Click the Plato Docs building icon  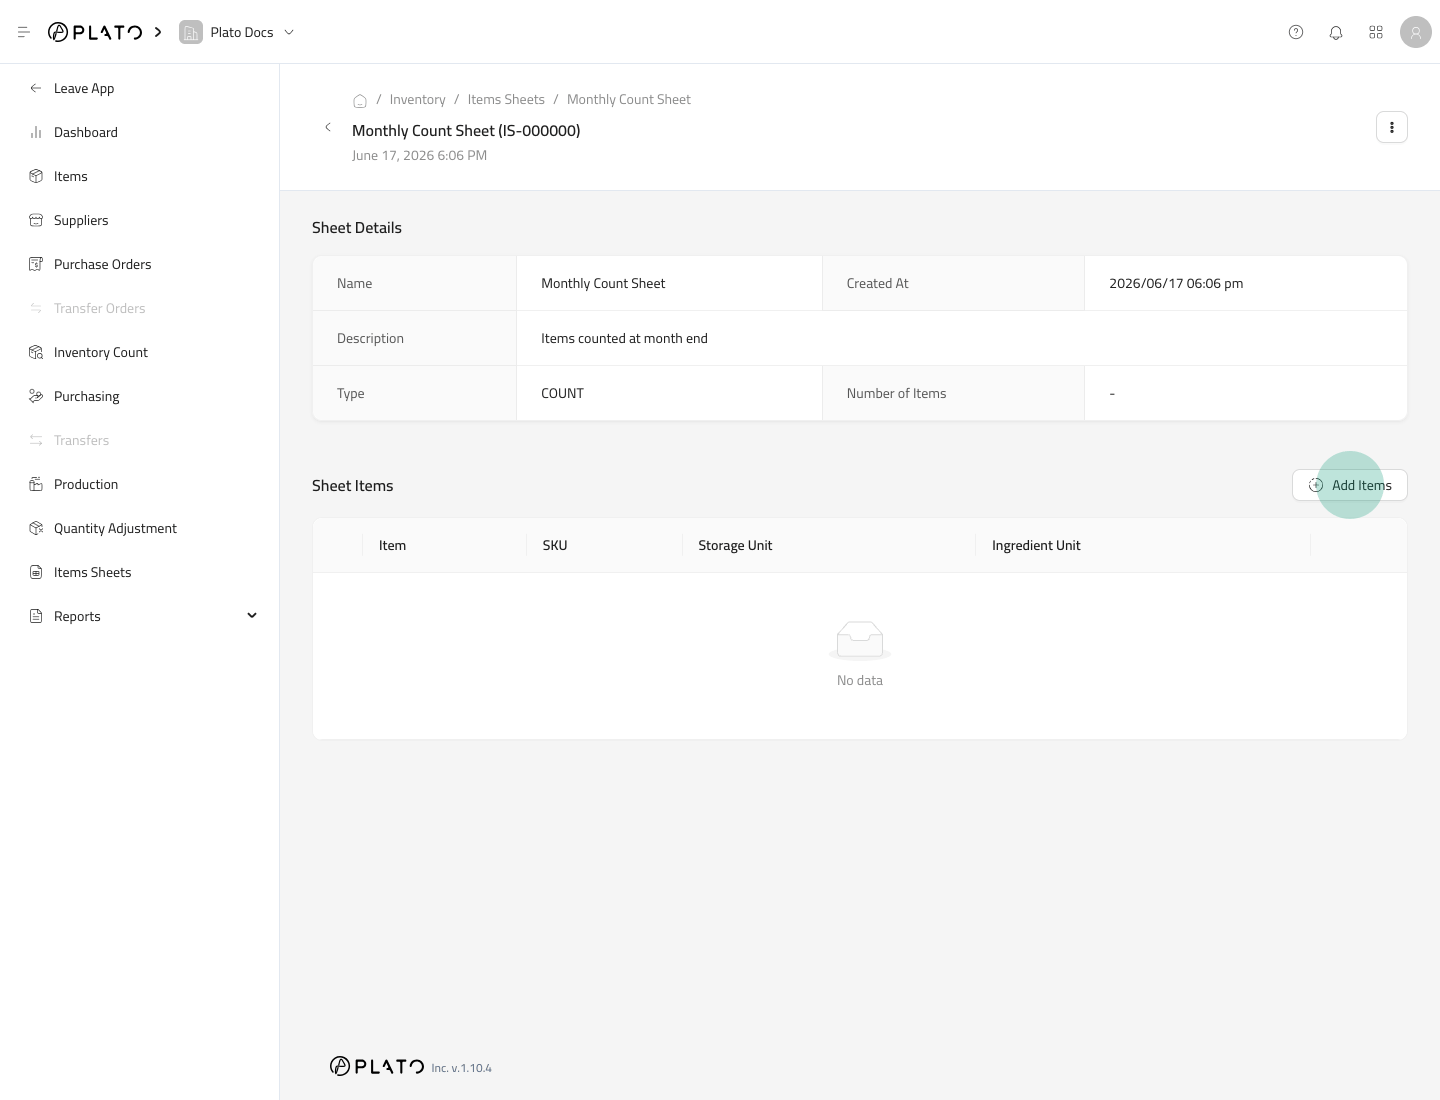(x=191, y=32)
